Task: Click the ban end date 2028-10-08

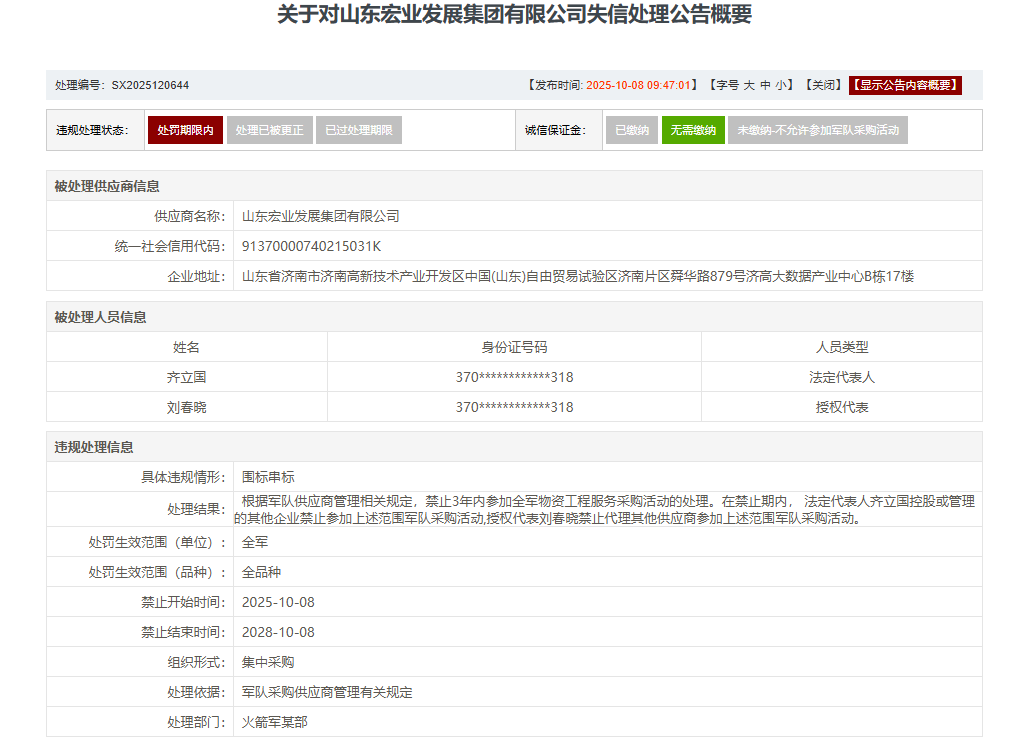Action: click(278, 632)
